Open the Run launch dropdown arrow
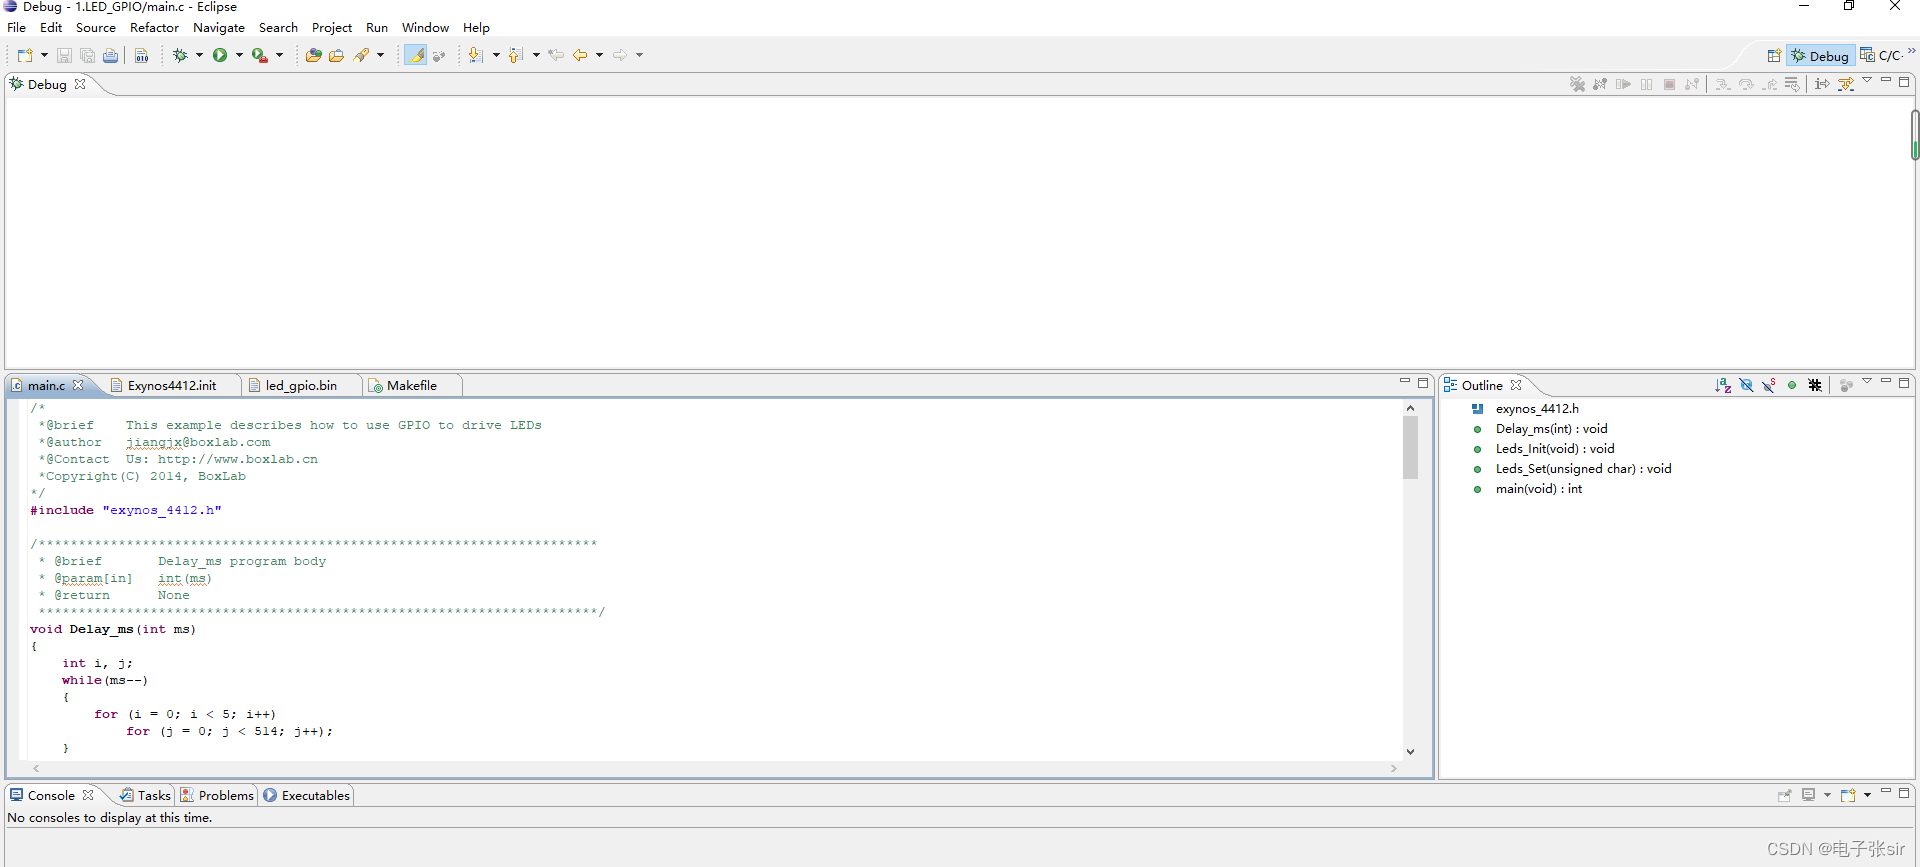 click(239, 55)
